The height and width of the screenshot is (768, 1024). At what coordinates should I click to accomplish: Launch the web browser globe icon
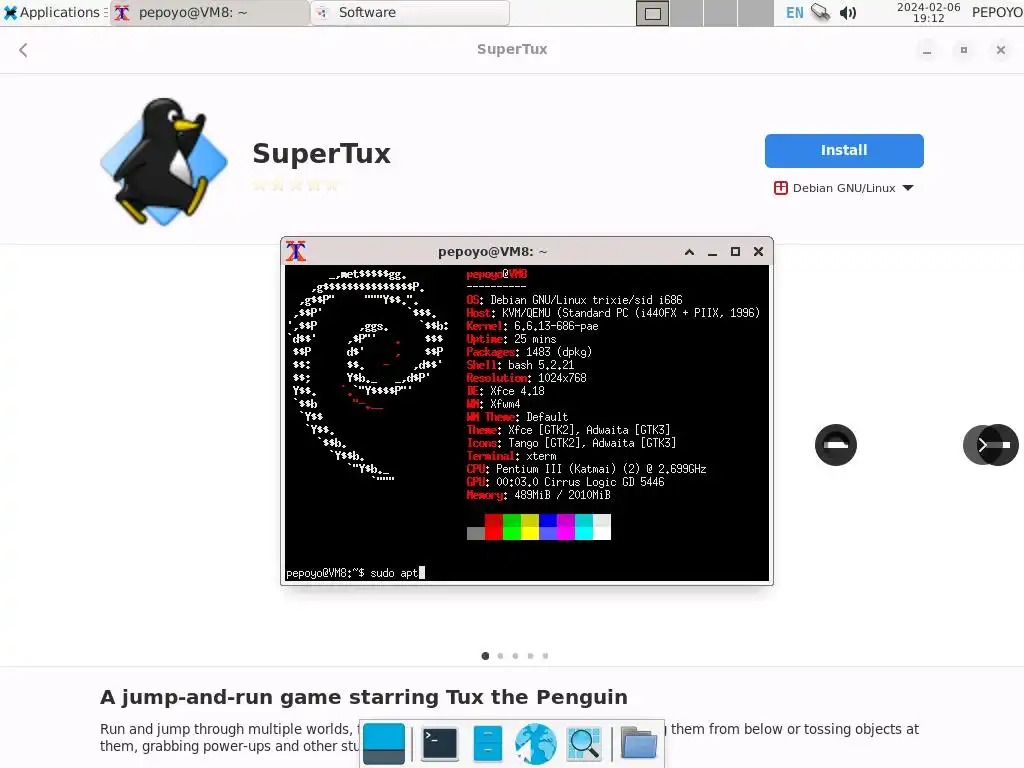[536, 744]
